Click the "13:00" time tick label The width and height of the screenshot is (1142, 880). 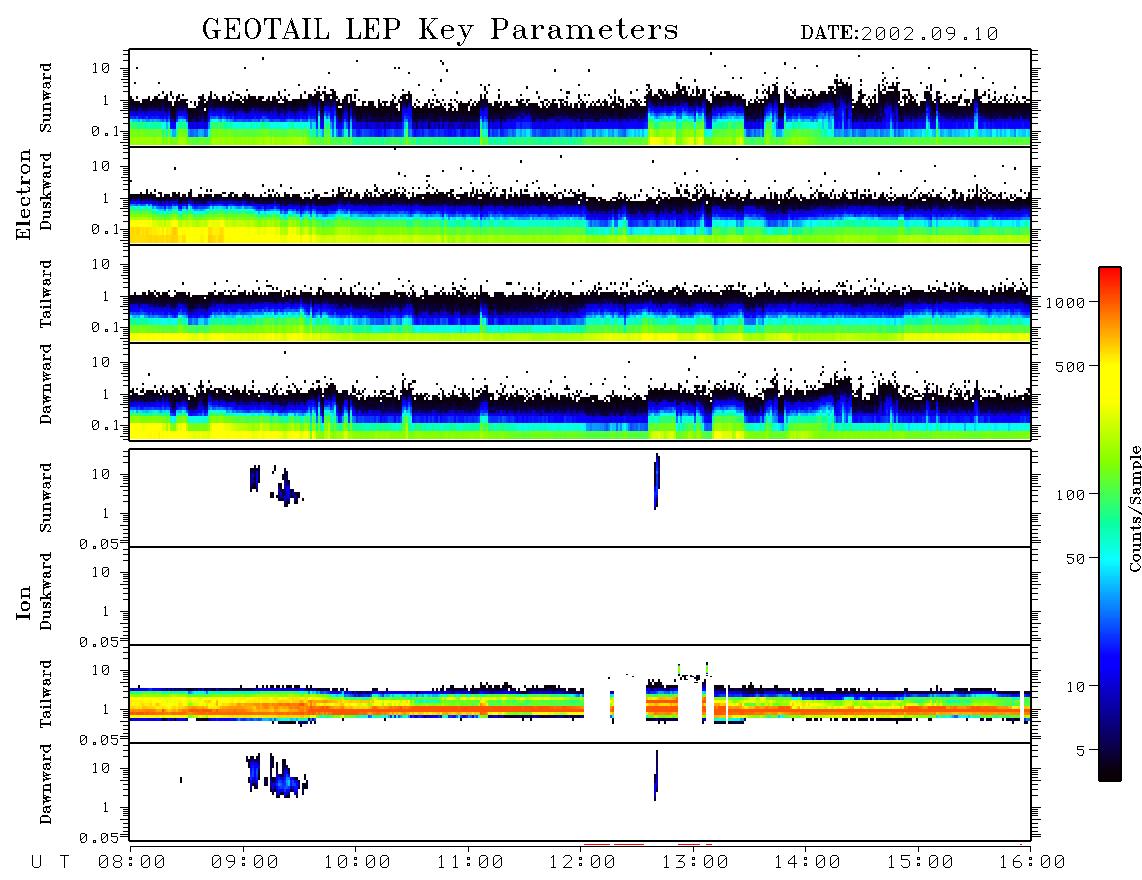[x=695, y=863]
